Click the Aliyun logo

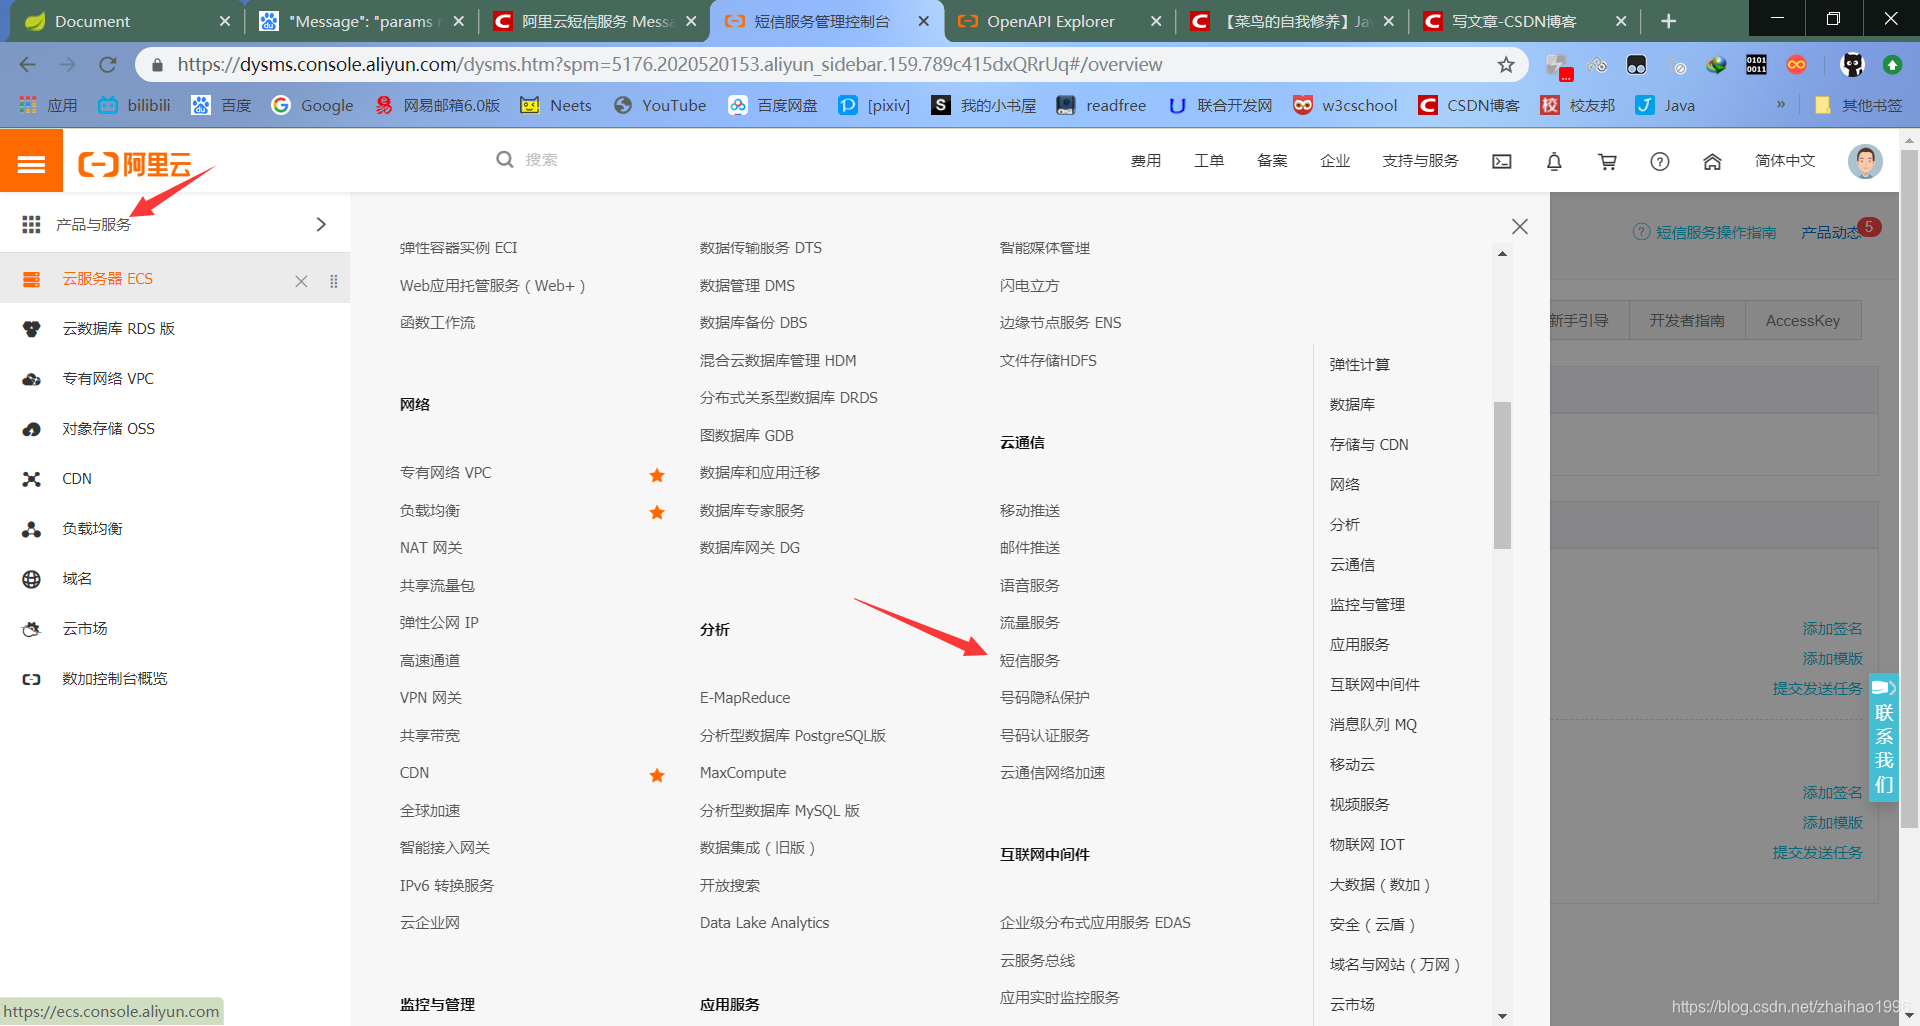pos(135,163)
